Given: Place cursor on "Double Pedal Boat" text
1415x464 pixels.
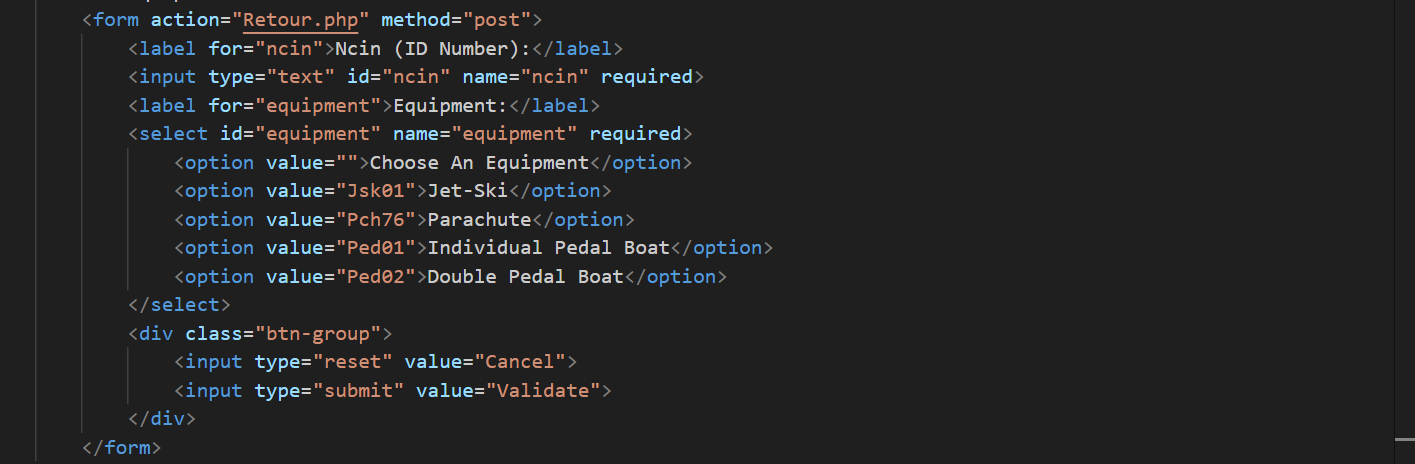Looking at the screenshot, I should click(x=525, y=277).
